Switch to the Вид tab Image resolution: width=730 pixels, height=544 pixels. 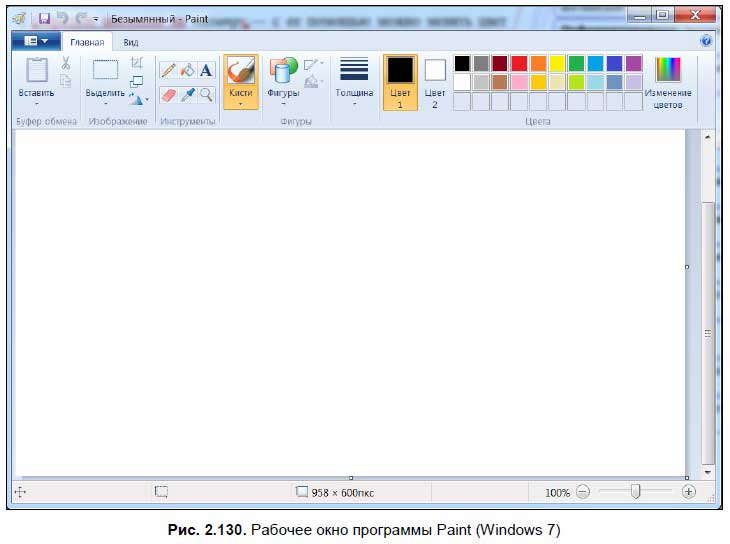131,43
